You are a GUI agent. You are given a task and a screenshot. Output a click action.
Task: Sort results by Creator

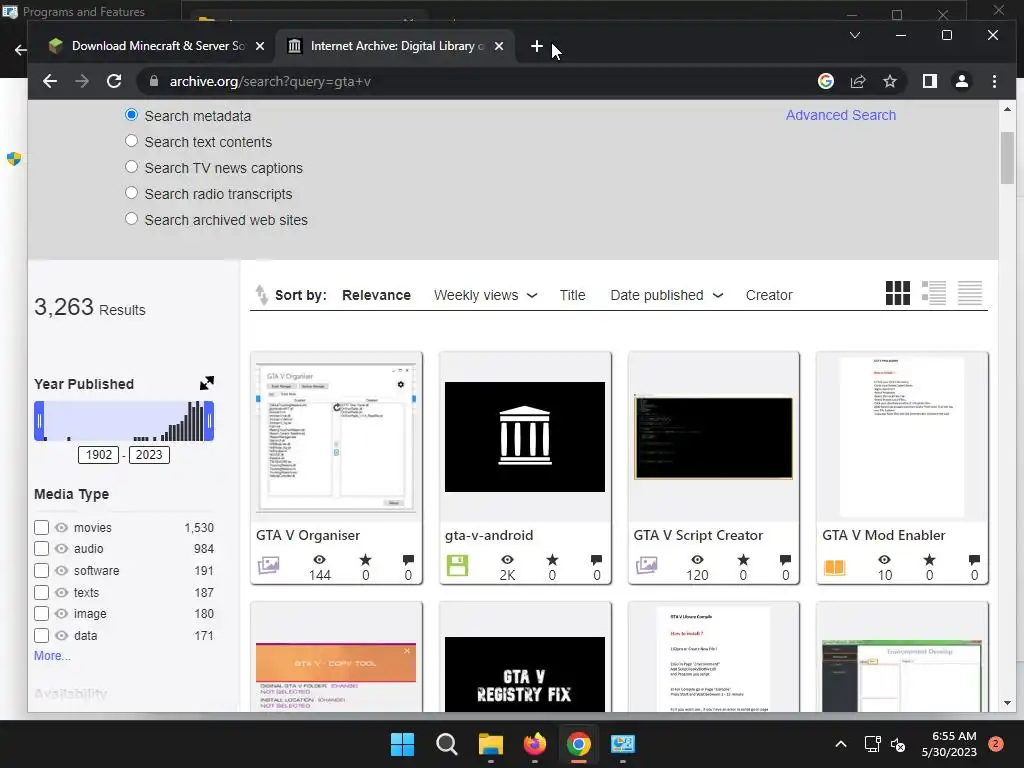(769, 295)
